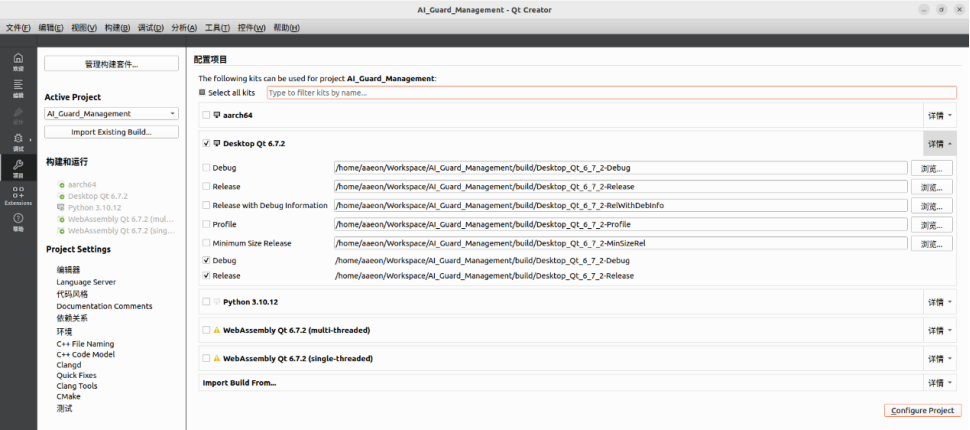The image size is (970, 430).
Task: Enable WebAssembly Qt 6.7.2 (single-threaded) checkbox
Action: [206, 358]
